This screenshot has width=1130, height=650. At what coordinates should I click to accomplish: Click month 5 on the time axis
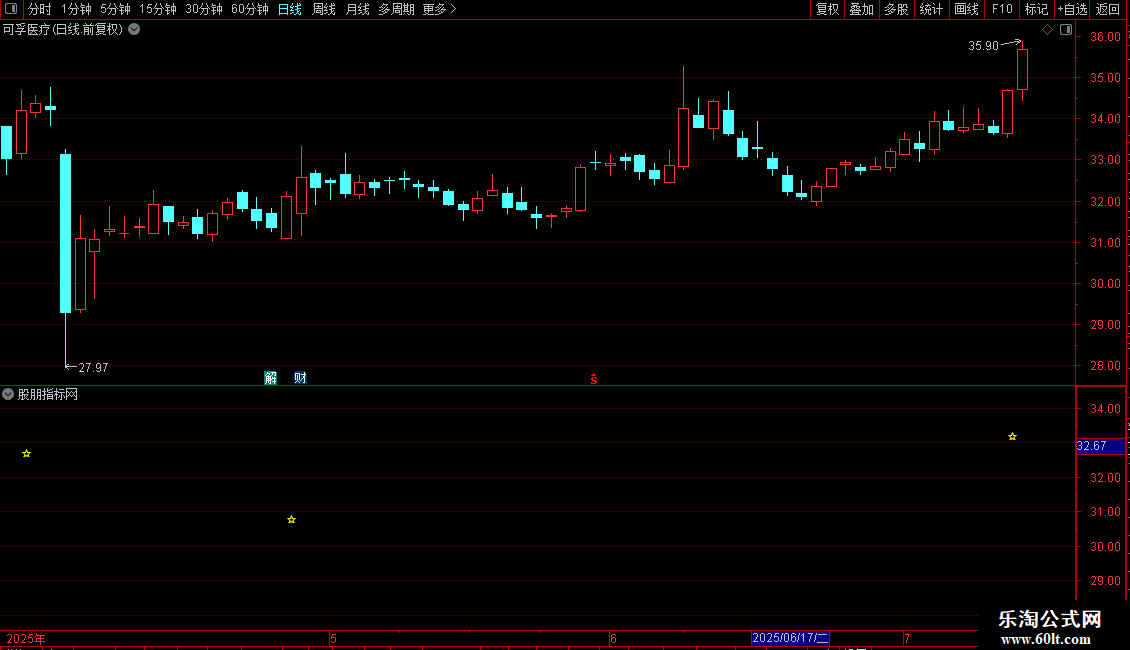(334, 638)
